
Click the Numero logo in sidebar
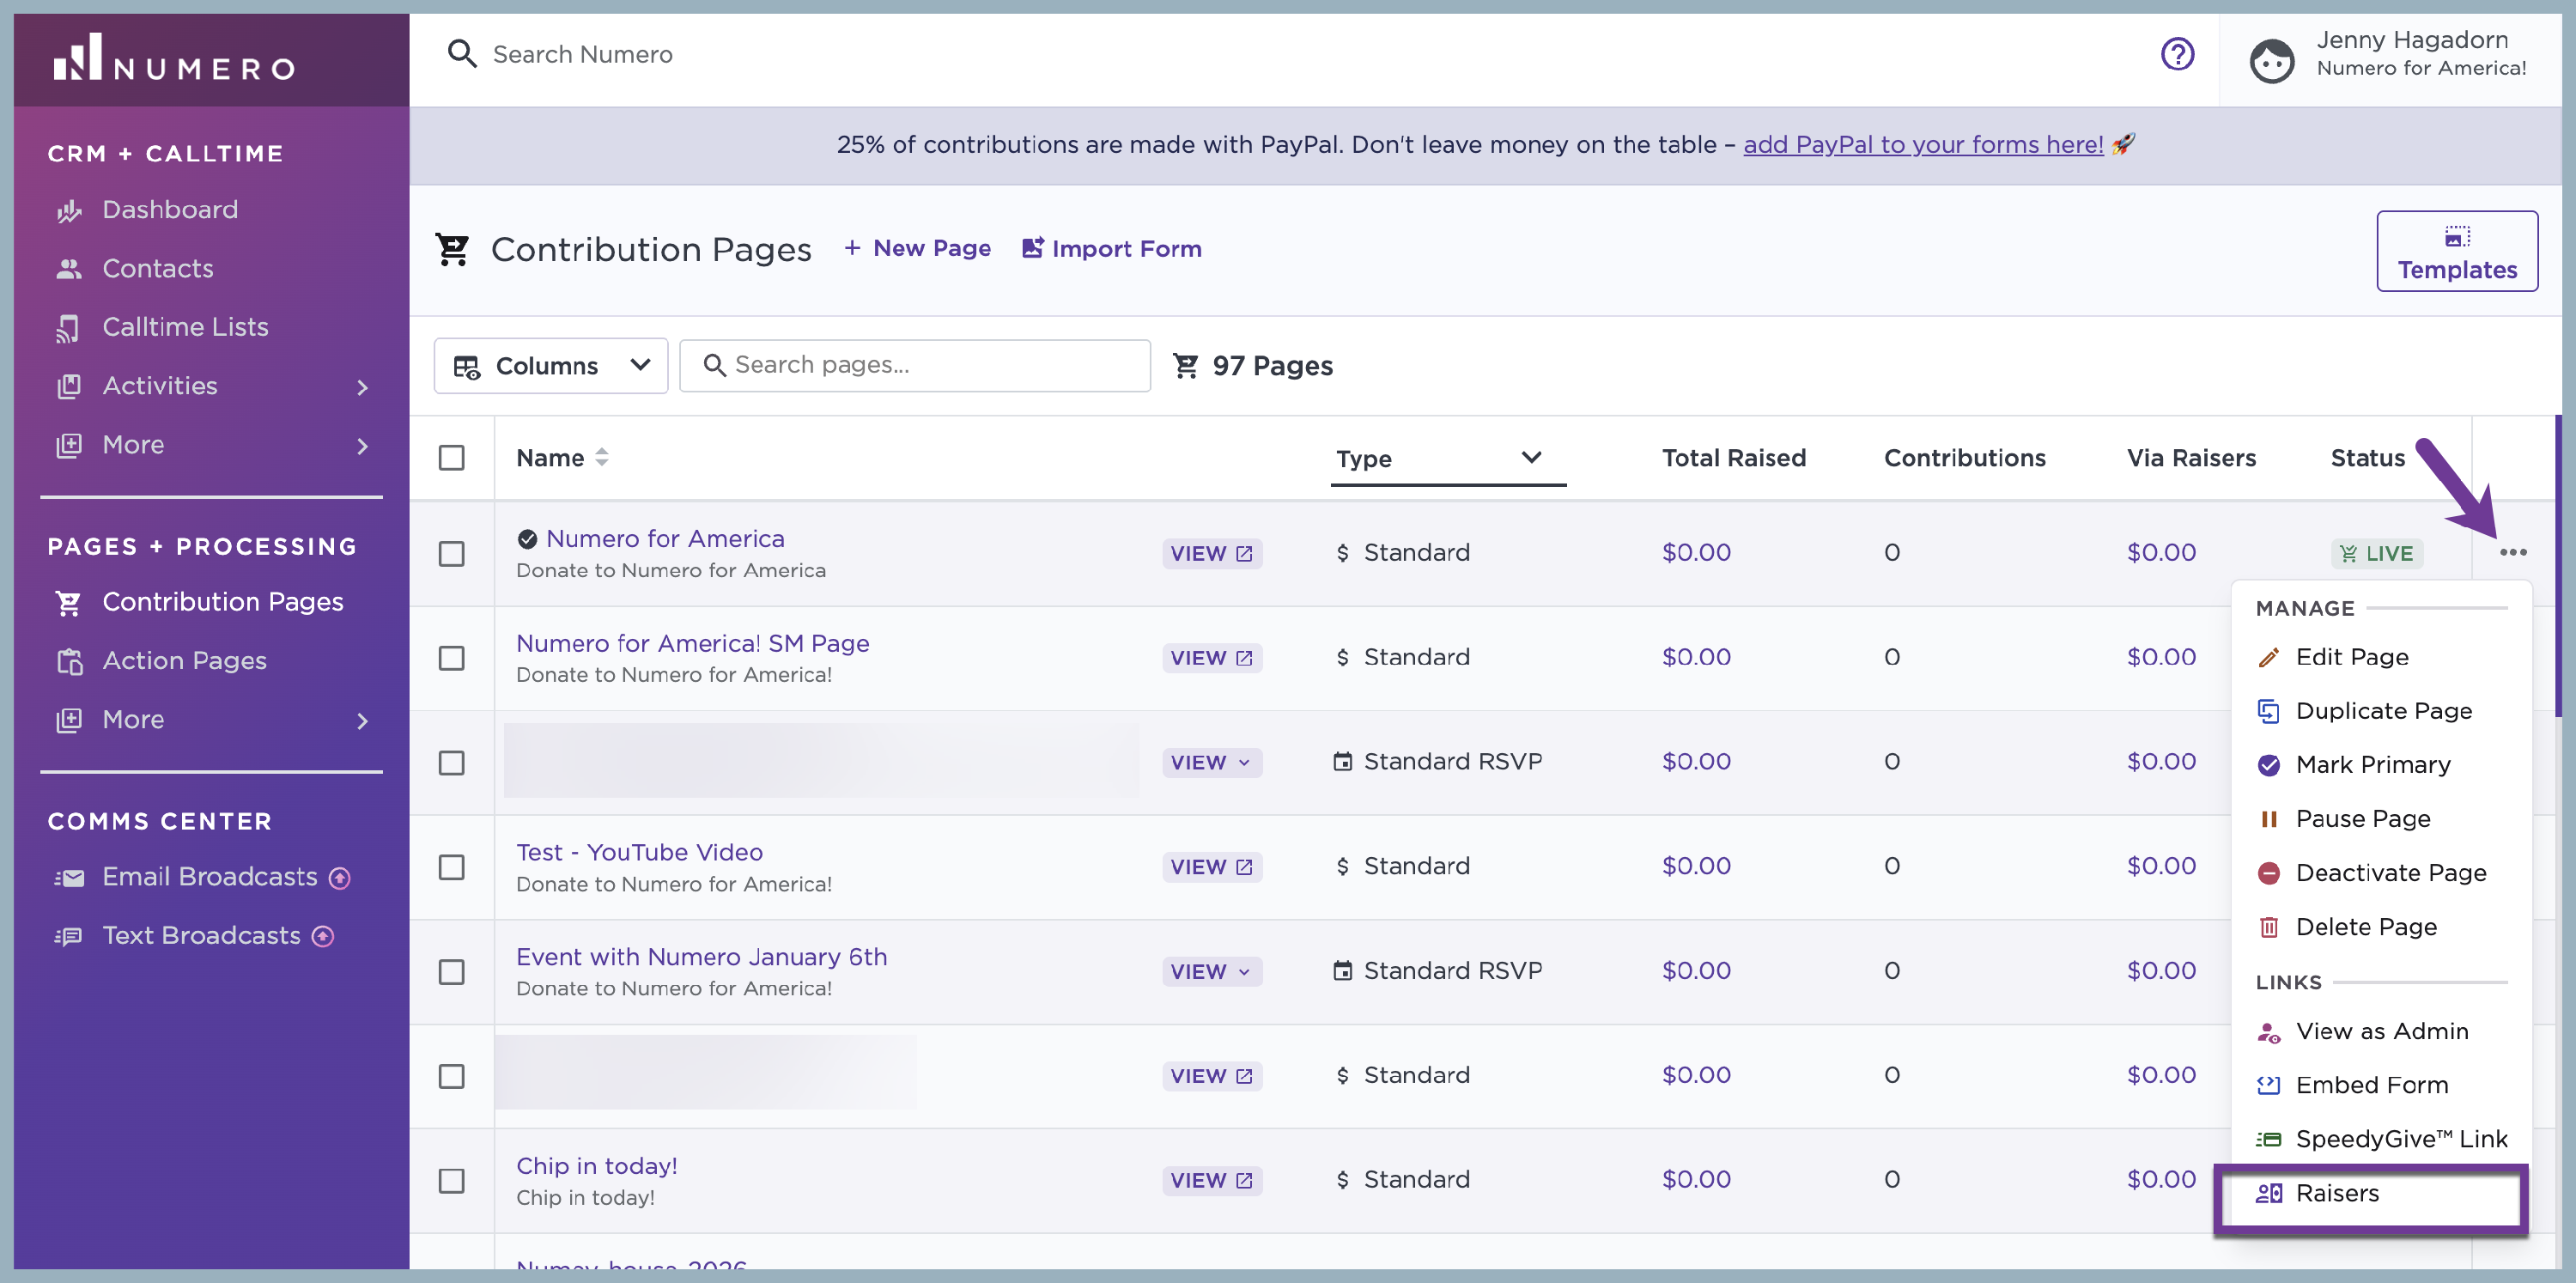(x=175, y=58)
